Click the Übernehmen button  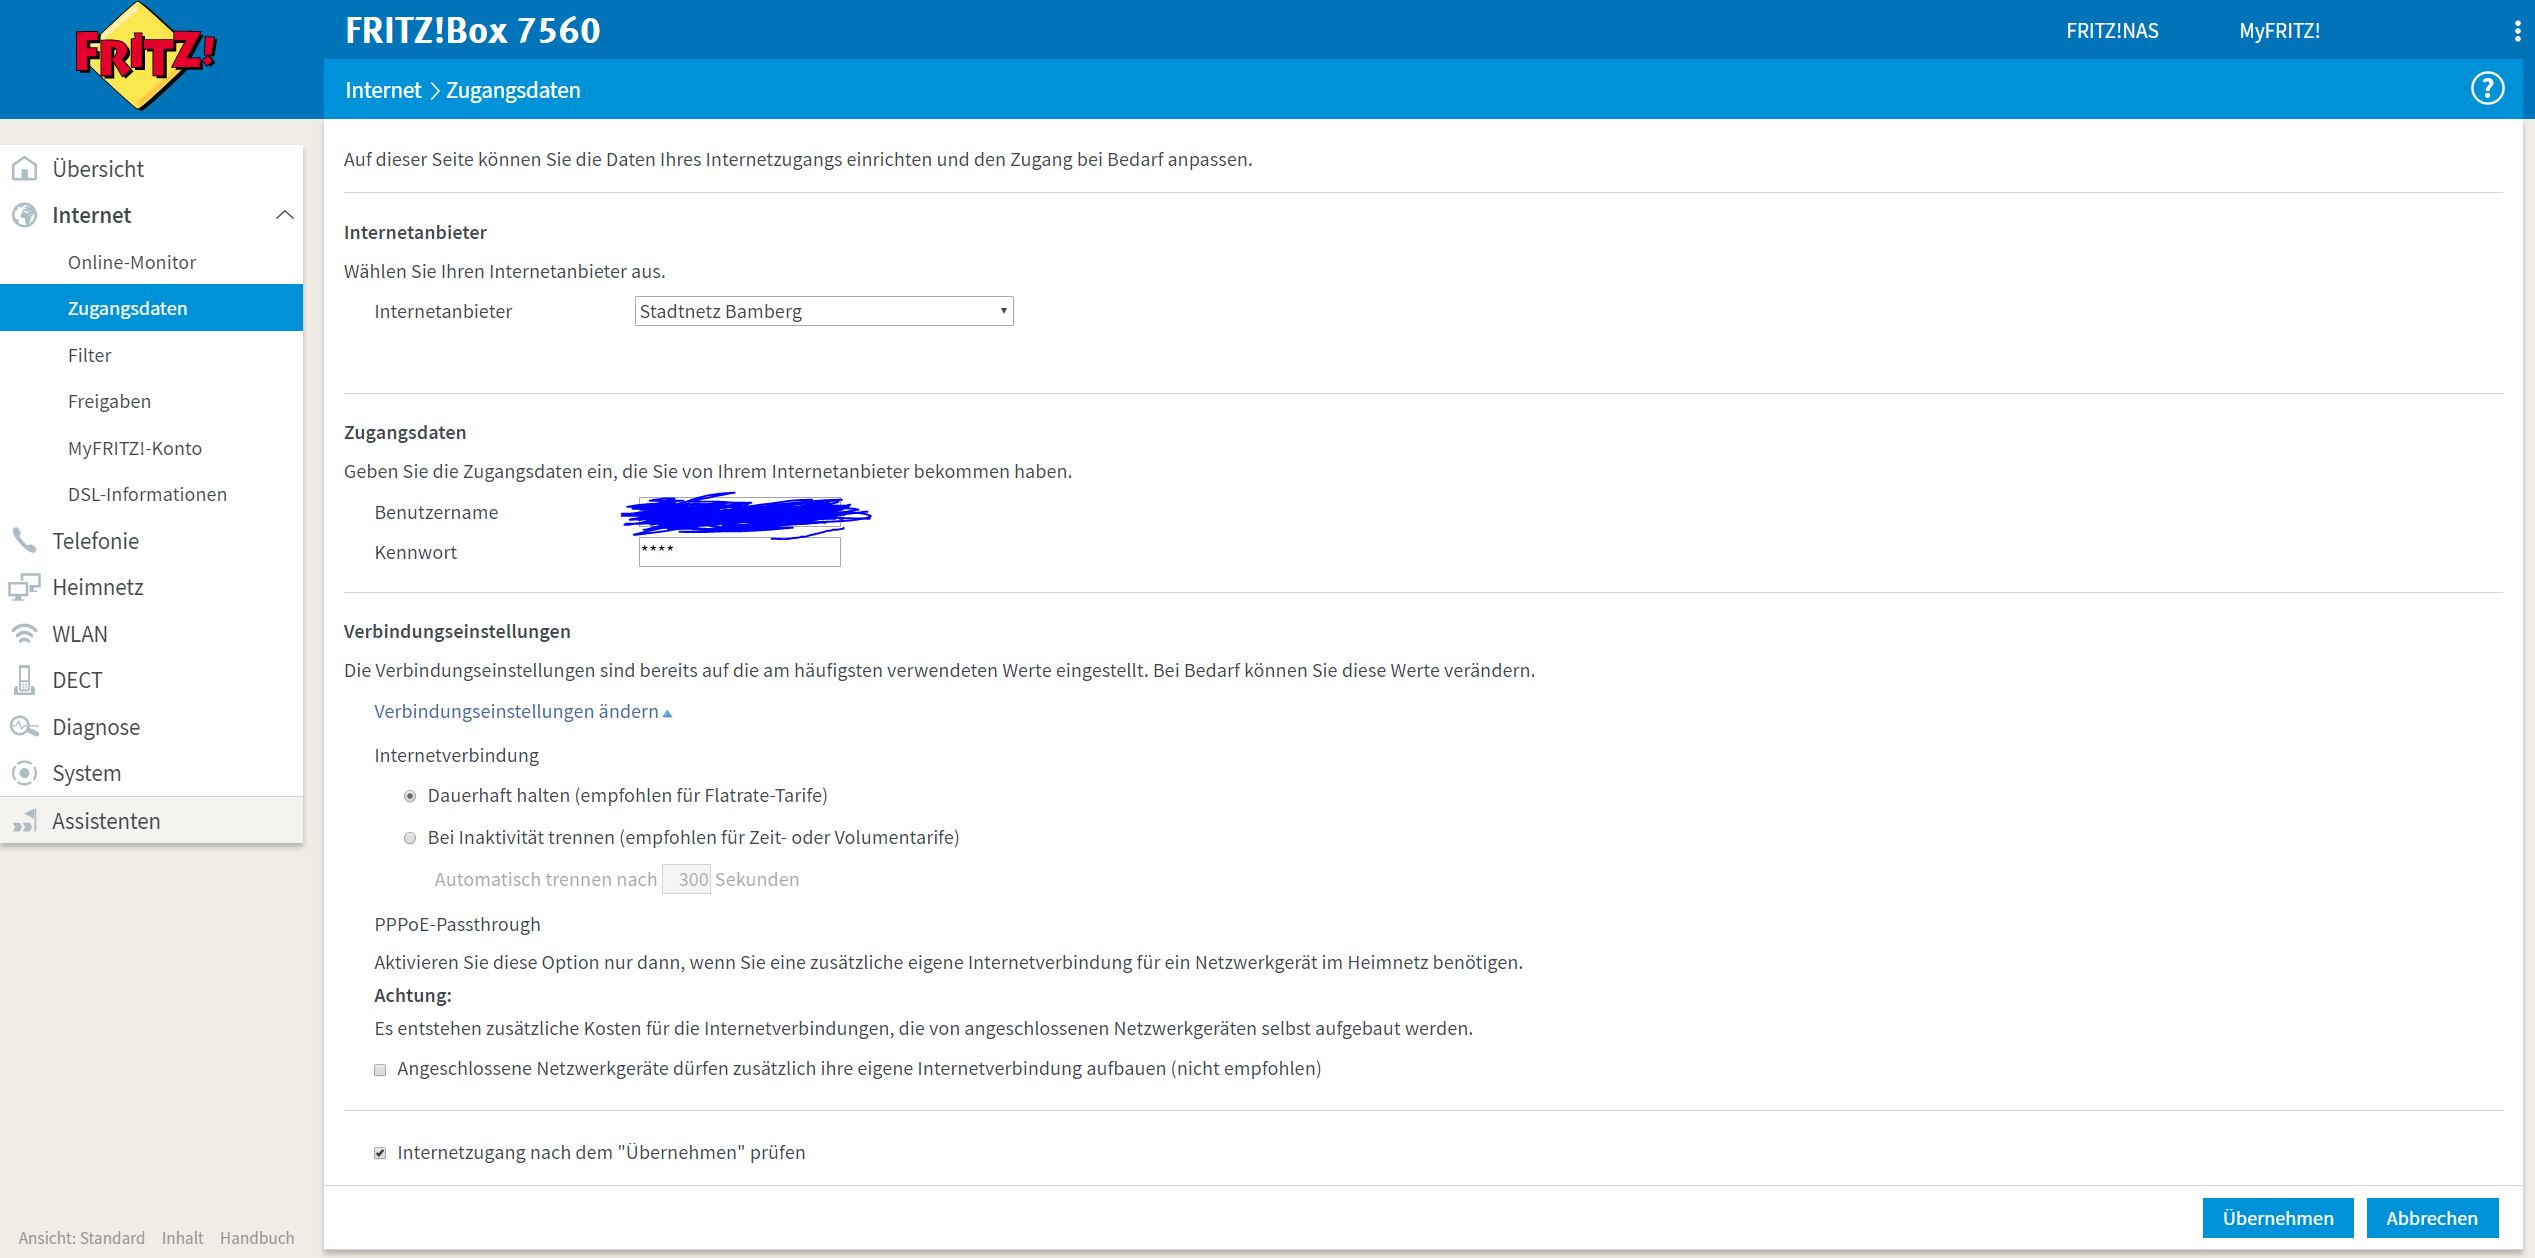[x=2277, y=1218]
